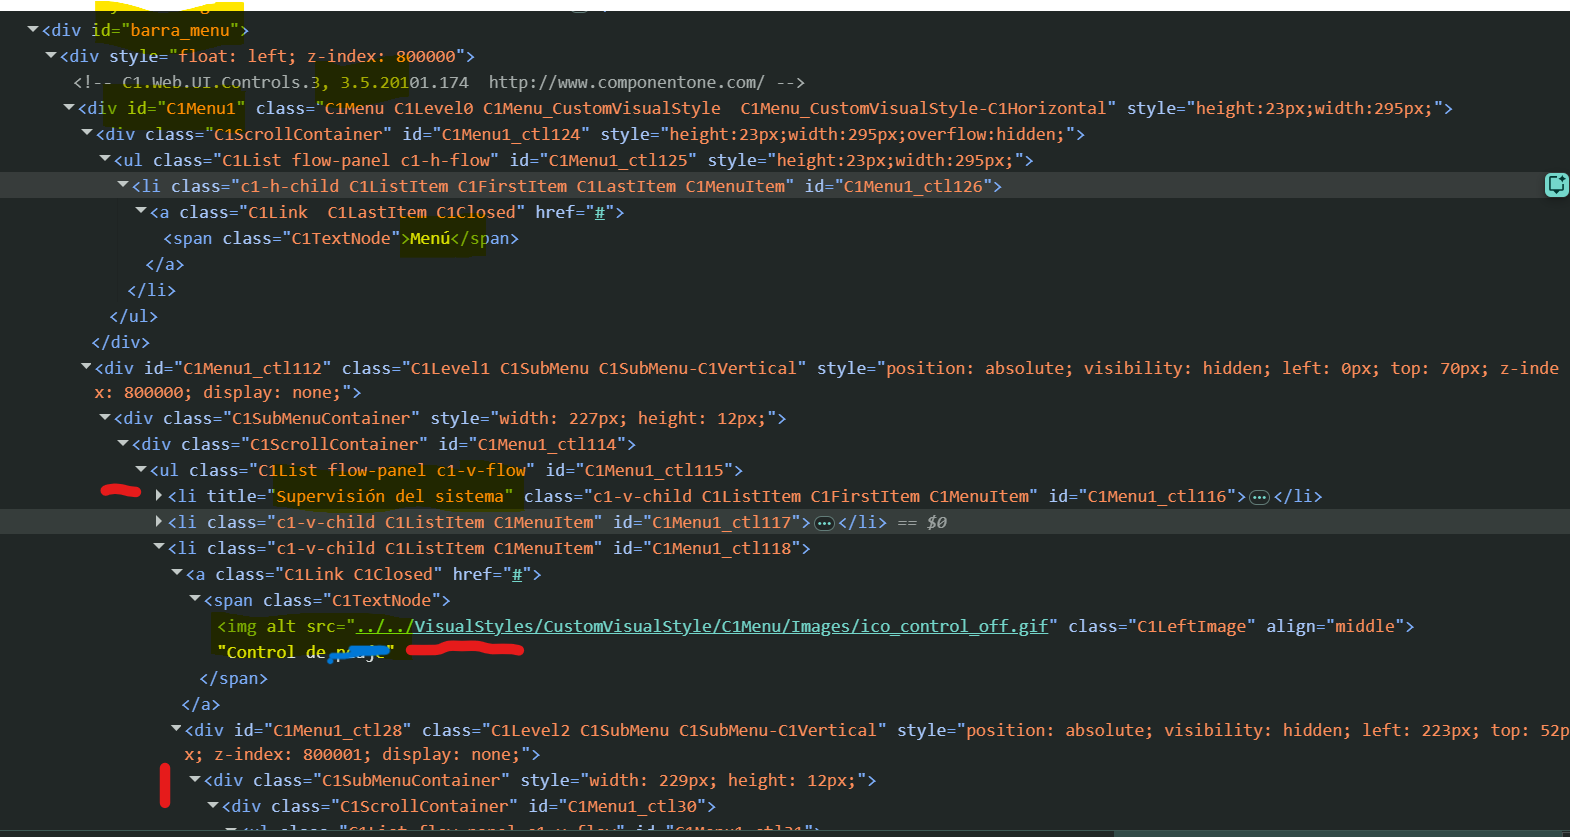The width and height of the screenshot is (1570, 837).
Task: Collapse the anchor with class C1LastItem C1Closed
Action: pyautogui.click(x=141, y=212)
